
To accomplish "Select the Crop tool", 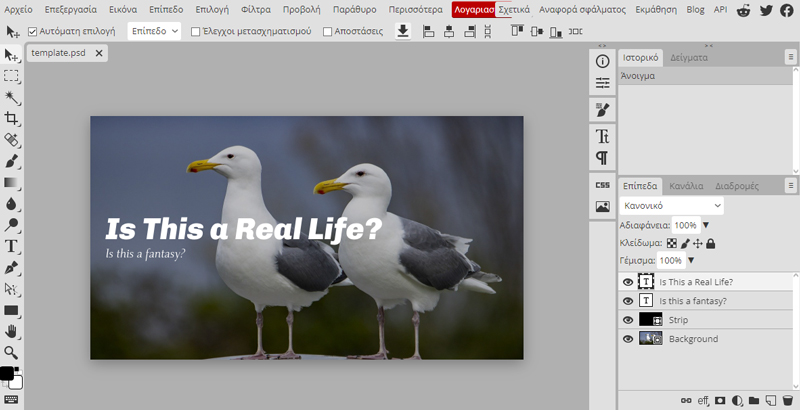I will click(x=11, y=118).
